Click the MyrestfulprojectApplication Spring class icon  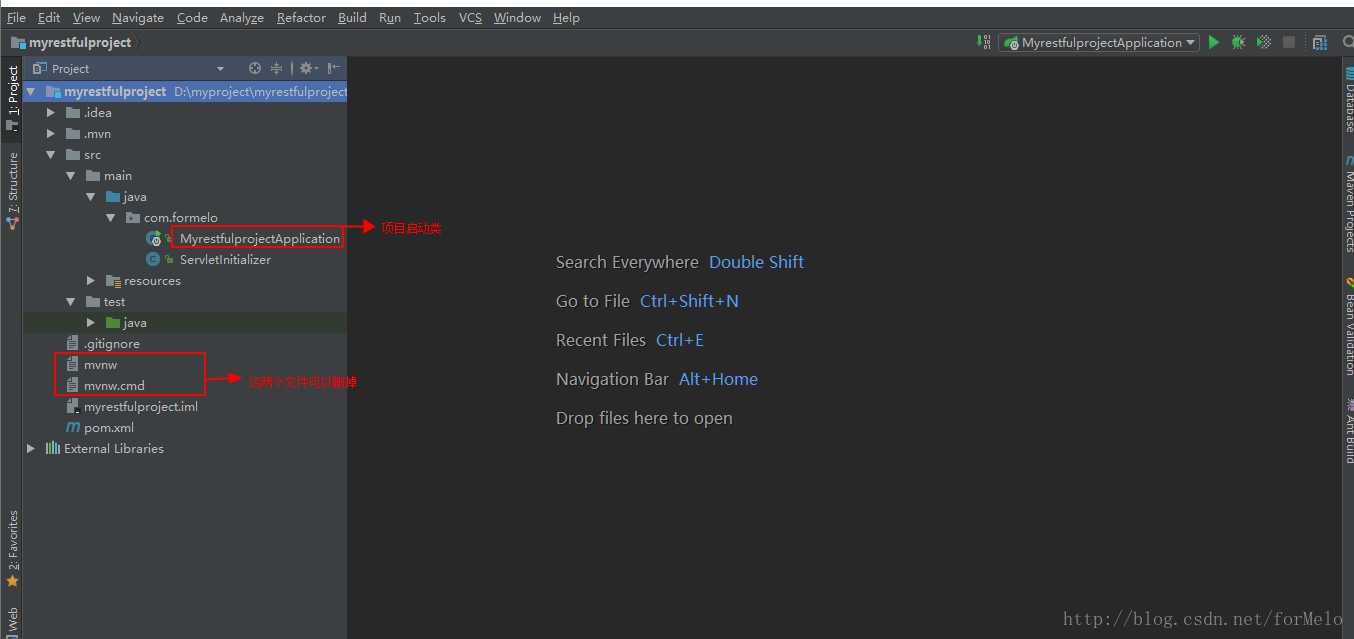coord(154,238)
